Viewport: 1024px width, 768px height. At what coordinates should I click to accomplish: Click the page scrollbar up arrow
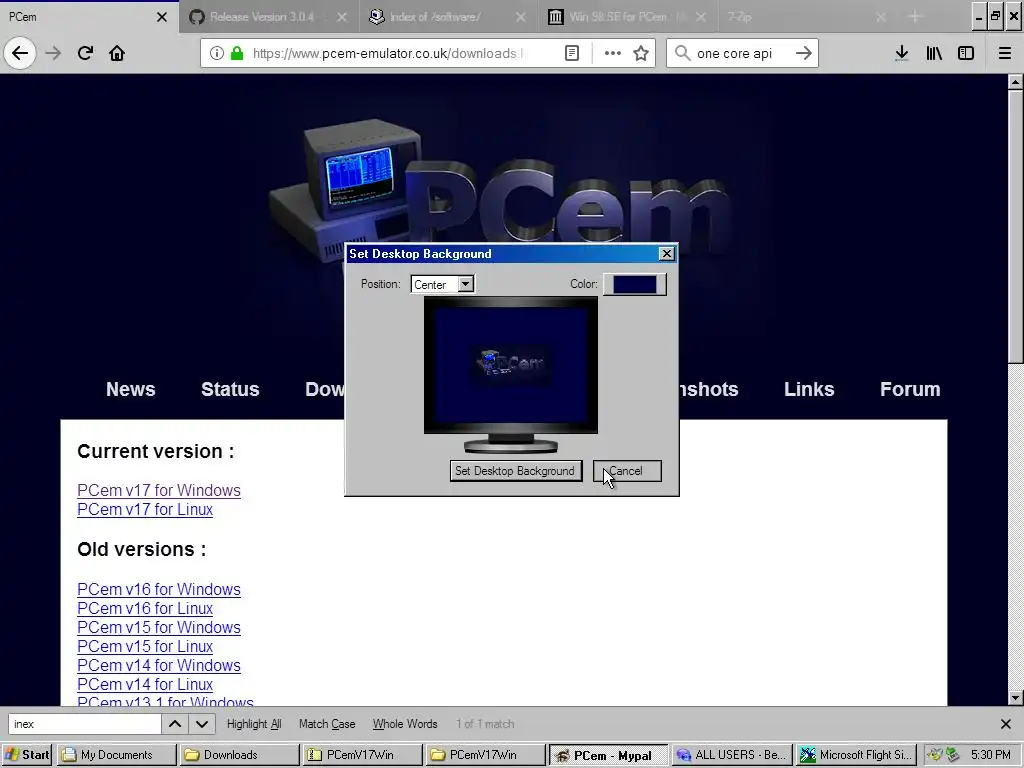tap(1015, 82)
